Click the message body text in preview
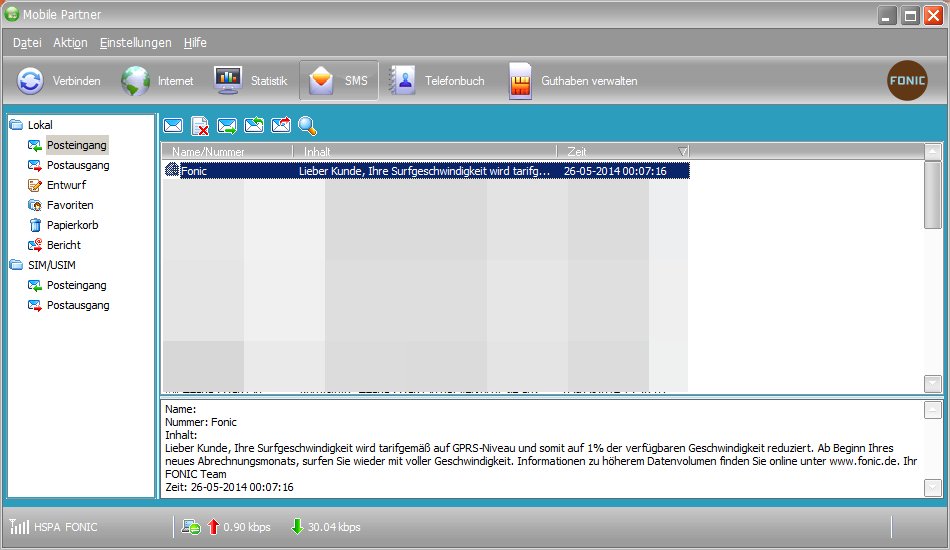This screenshot has width=950, height=550. click(541, 461)
